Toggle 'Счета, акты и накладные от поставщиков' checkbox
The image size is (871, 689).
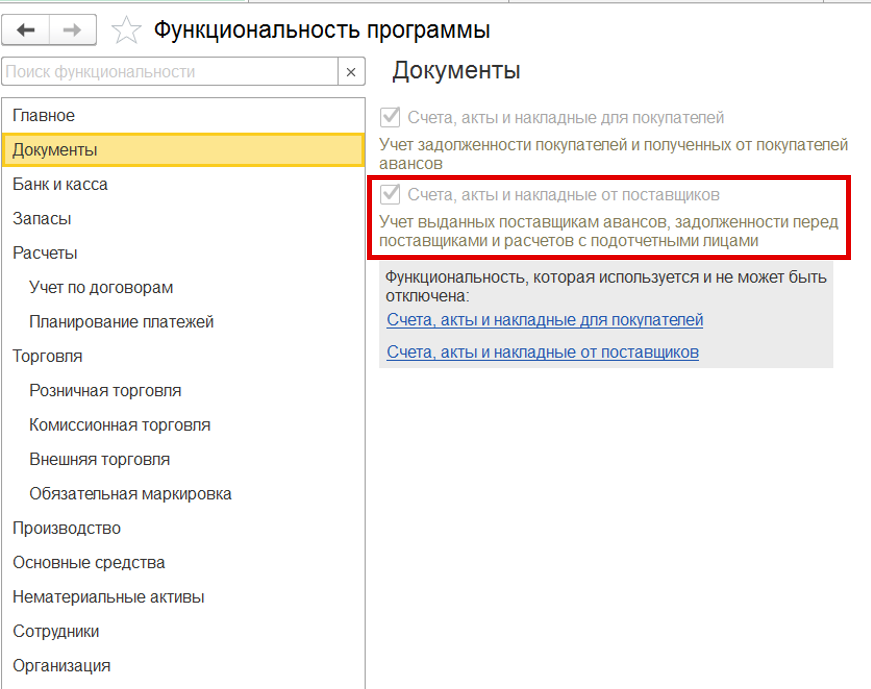click(x=390, y=194)
